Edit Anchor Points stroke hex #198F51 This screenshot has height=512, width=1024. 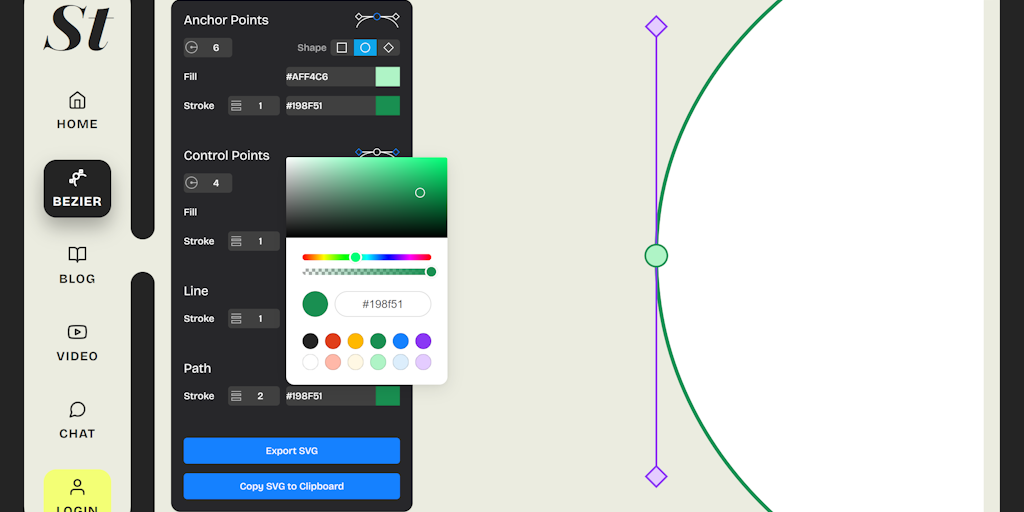click(330, 106)
